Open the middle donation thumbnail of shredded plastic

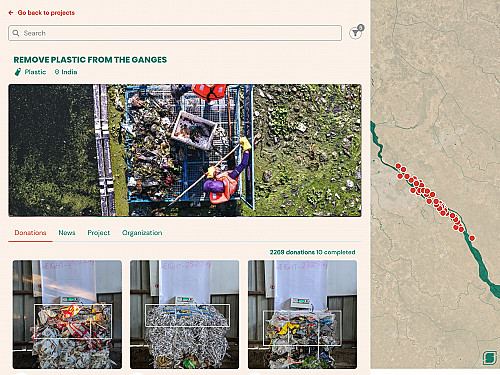[x=185, y=314]
